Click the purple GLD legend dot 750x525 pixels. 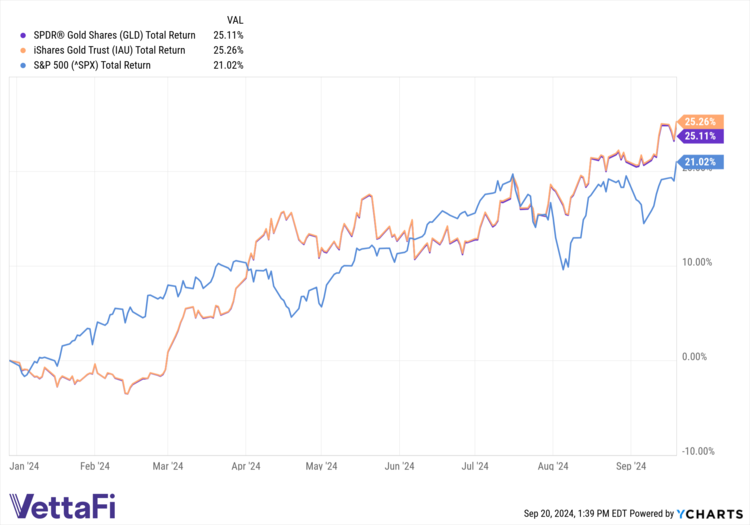tap(22, 34)
